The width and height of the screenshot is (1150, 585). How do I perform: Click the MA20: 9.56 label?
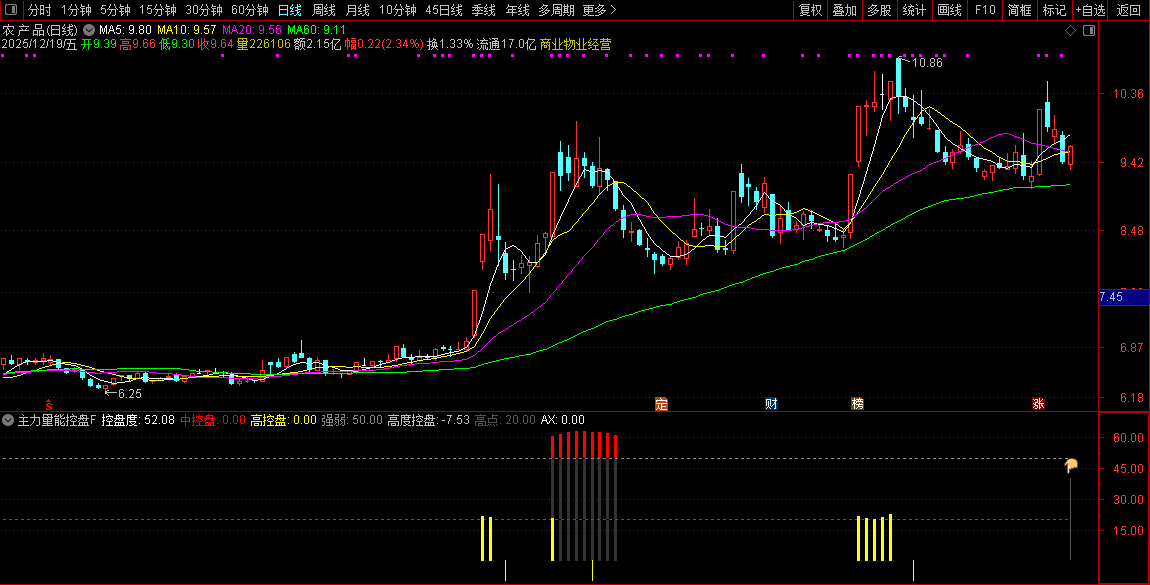tap(252, 30)
